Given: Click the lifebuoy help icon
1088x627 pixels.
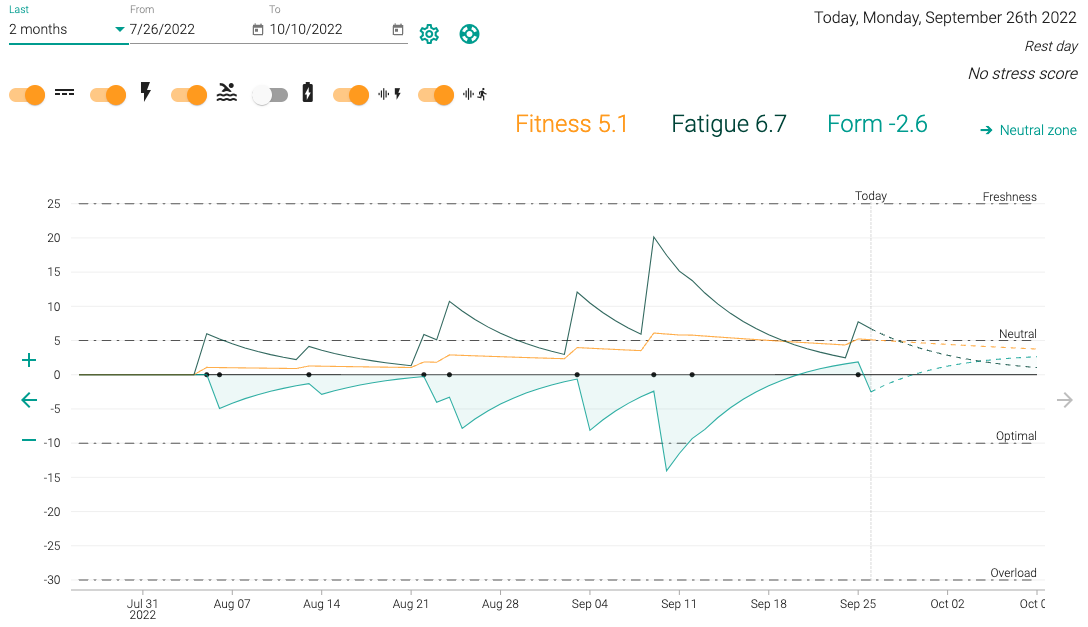Looking at the screenshot, I should tap(469, 34).
